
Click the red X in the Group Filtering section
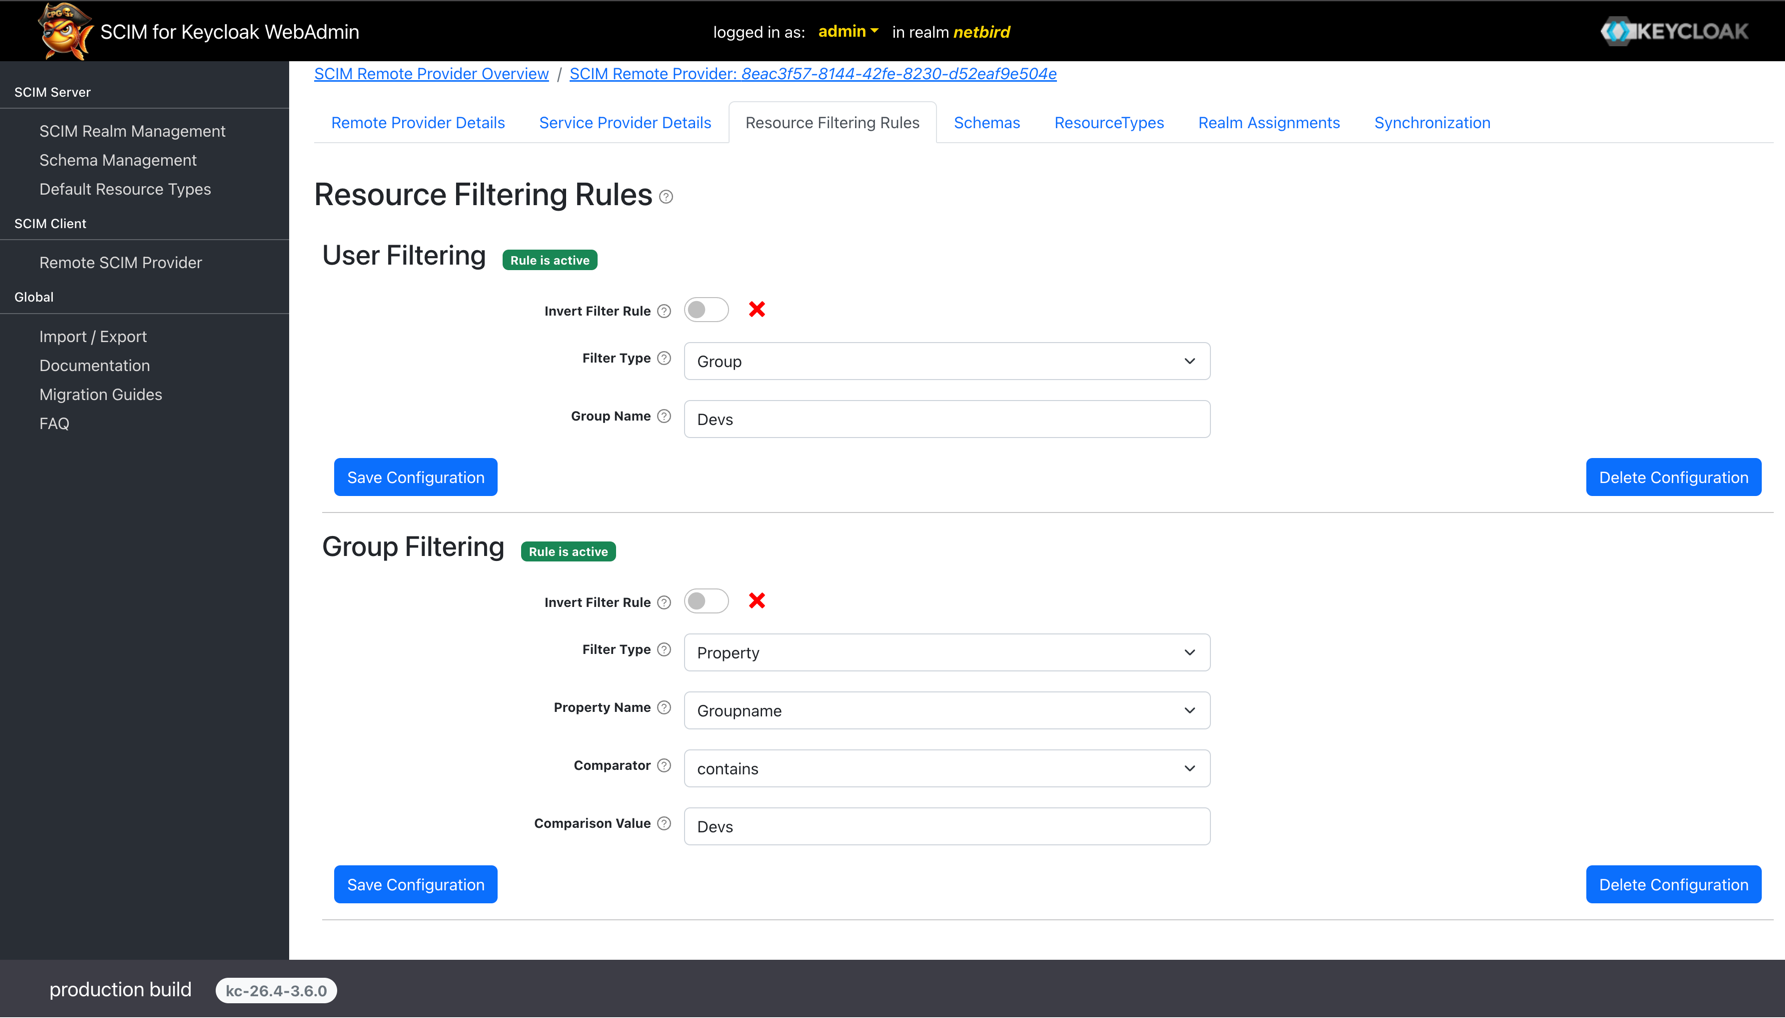tap(757, 600)
